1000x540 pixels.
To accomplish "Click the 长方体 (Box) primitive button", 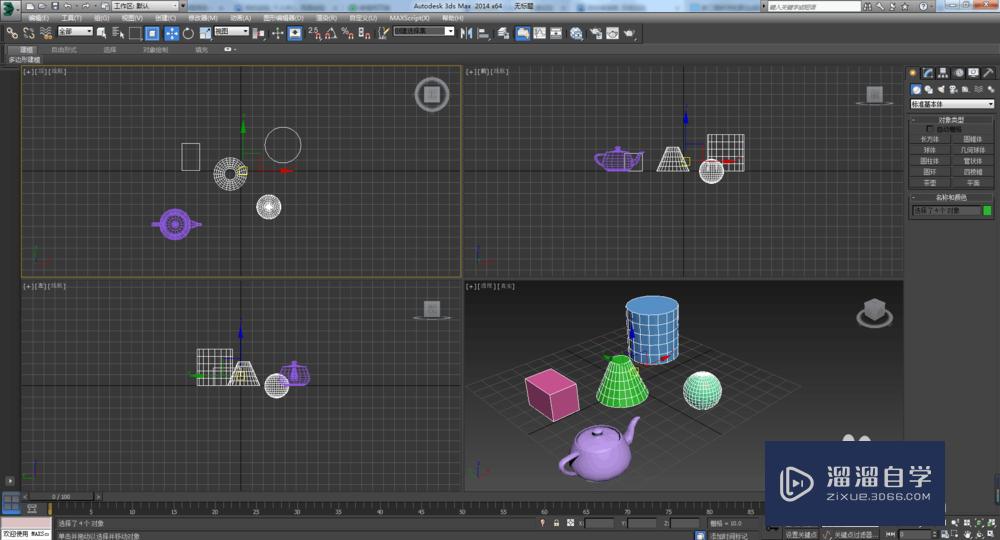I will pyautogui.click(x=930, y=139).
